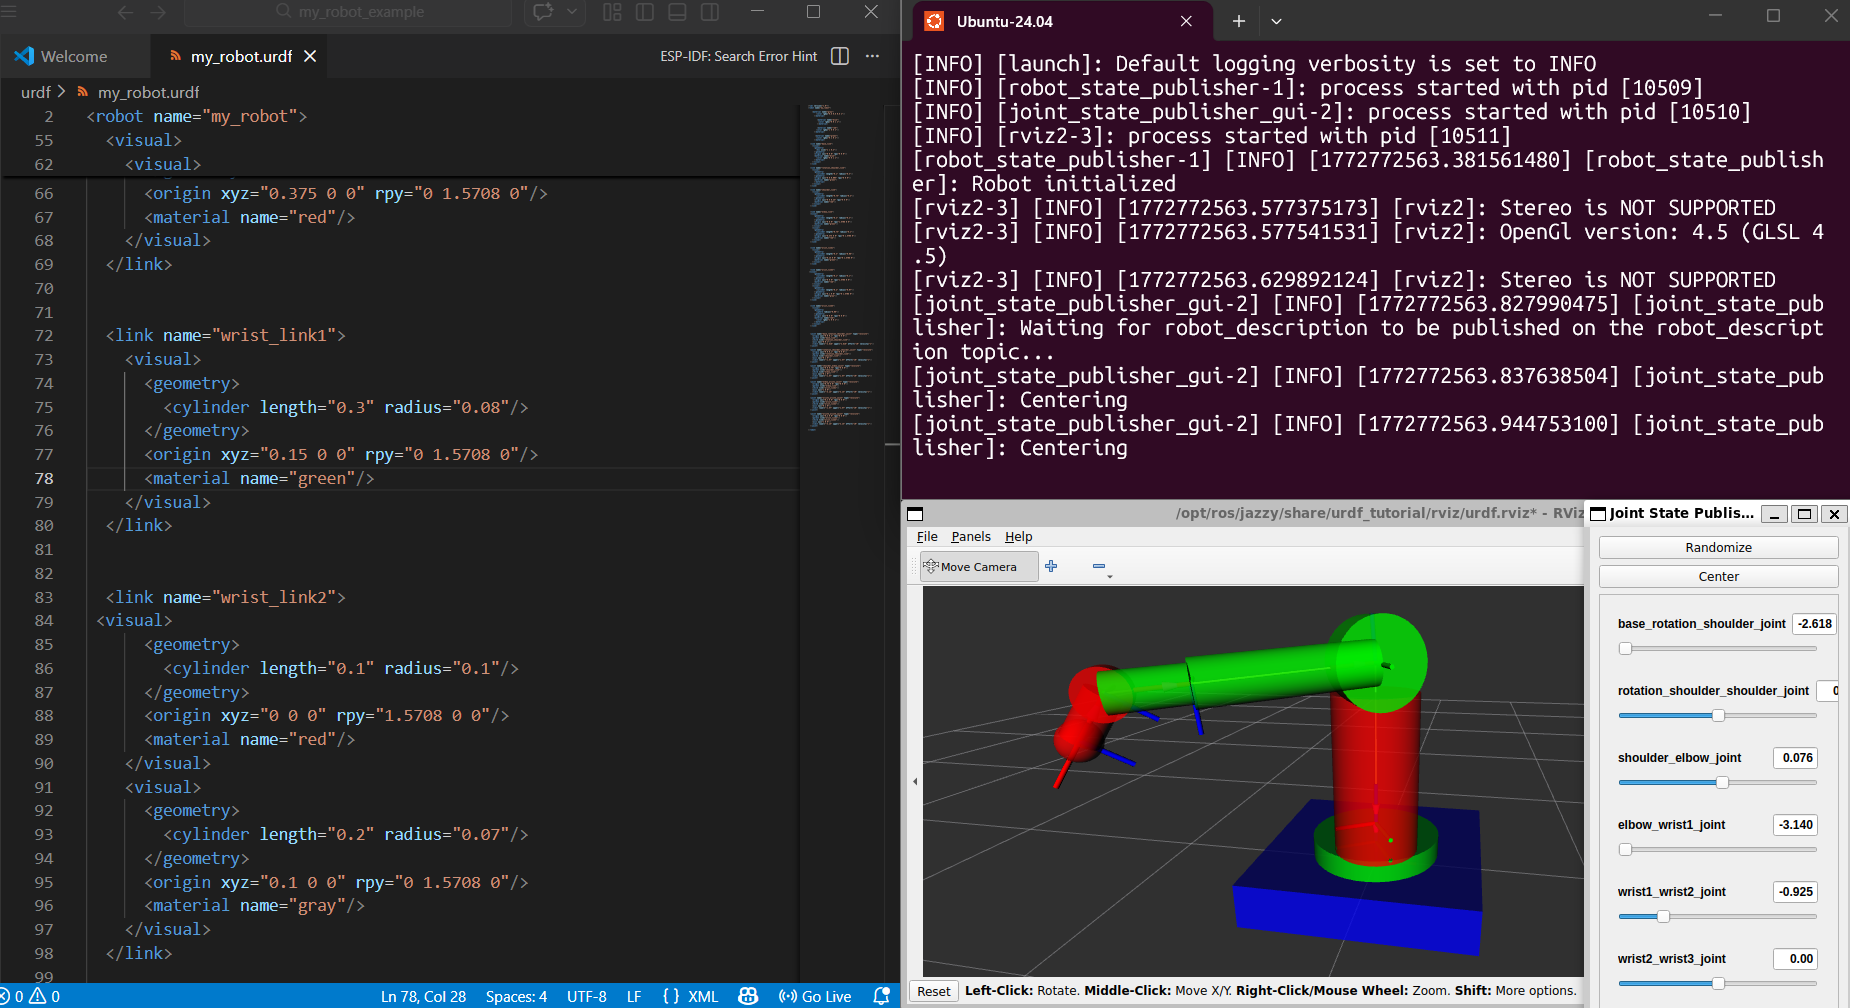Viewport: 1850px width, 1008px height.
Task: Open the VS Code notifications bell
Action: (x=881, y=996)
